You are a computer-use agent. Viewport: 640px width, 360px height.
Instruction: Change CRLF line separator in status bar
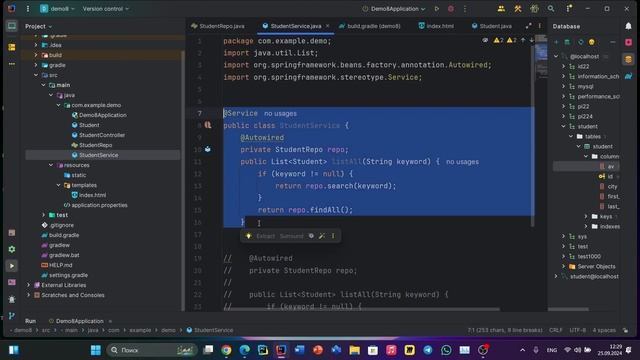(556, 330)
